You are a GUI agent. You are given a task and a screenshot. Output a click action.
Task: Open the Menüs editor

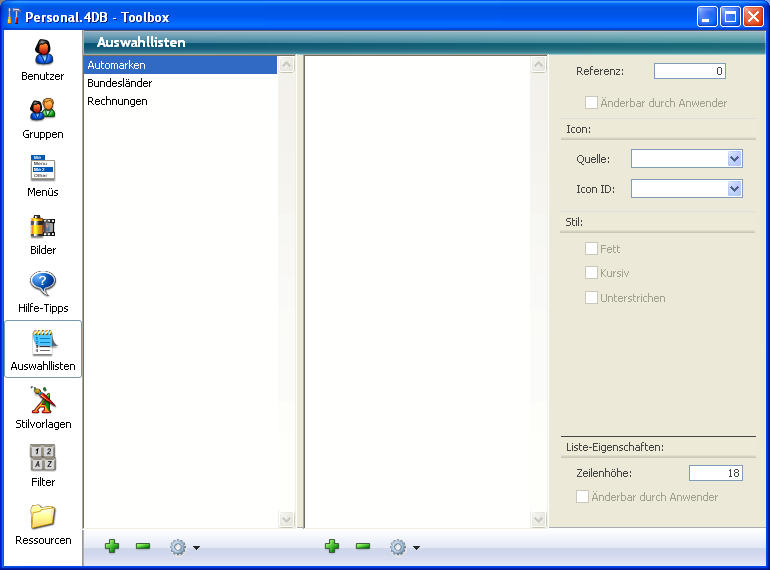43,176
